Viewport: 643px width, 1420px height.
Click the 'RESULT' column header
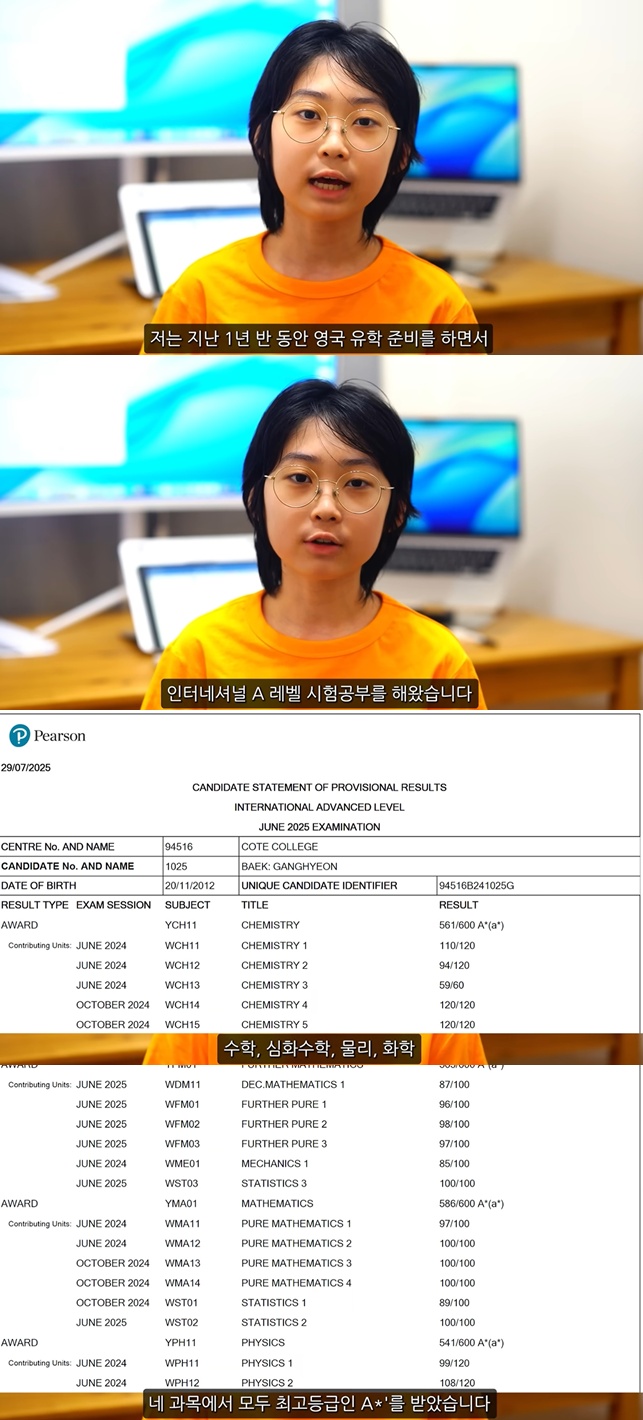(459, 905)
